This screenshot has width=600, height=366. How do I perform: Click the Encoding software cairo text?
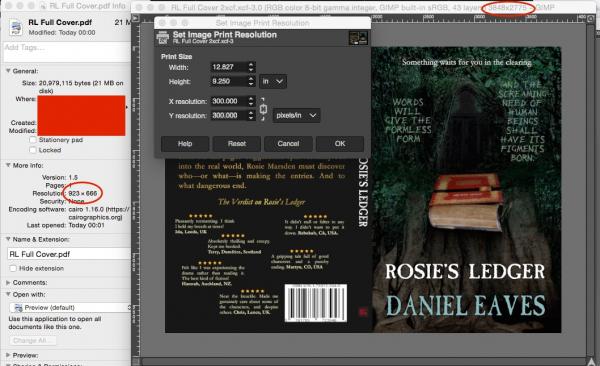point(99,213)
